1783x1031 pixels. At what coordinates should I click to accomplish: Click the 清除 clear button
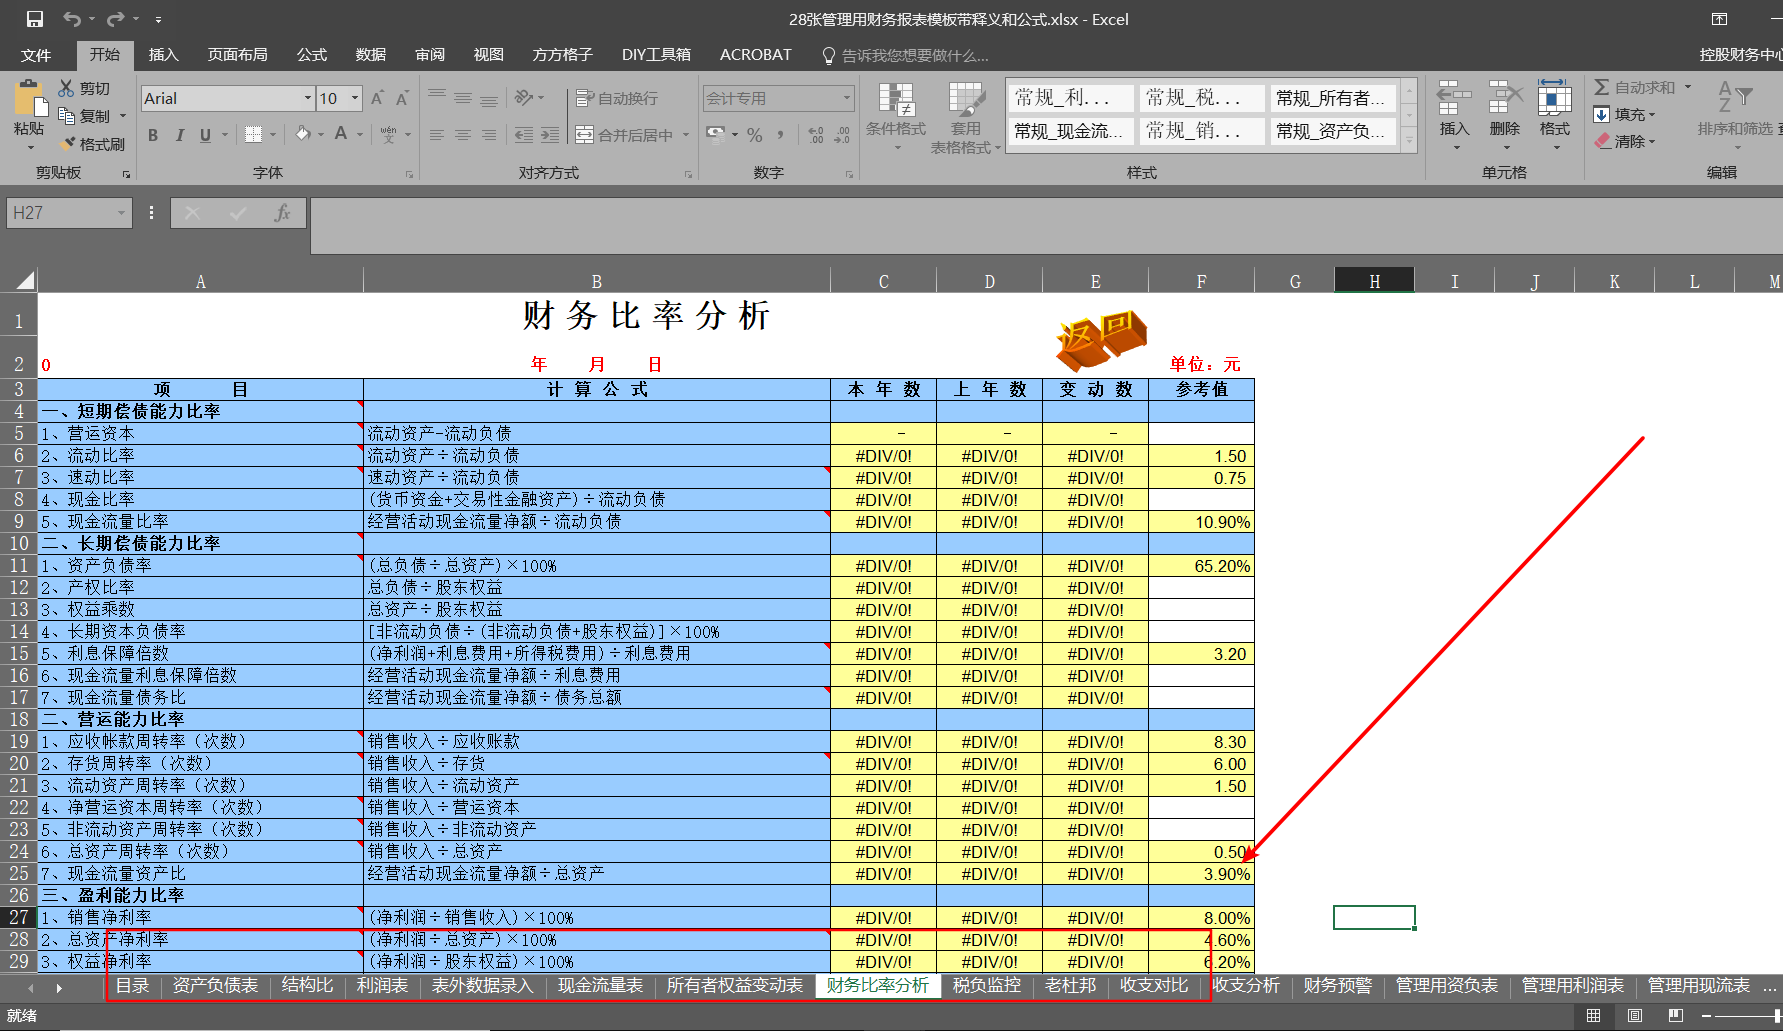1626,142
